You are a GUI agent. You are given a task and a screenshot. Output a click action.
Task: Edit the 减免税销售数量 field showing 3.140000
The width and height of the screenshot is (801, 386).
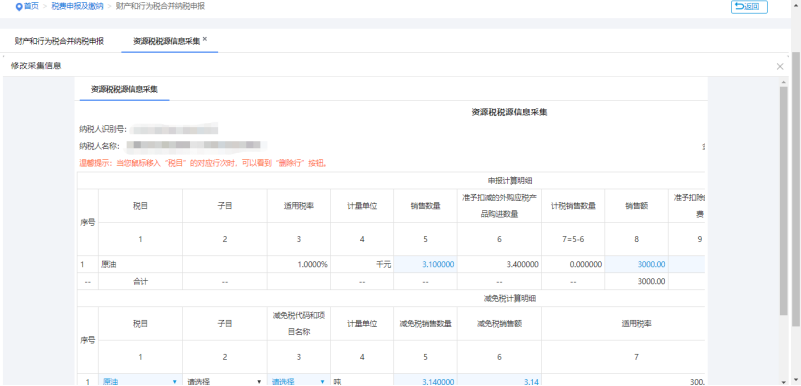point(425,381)
